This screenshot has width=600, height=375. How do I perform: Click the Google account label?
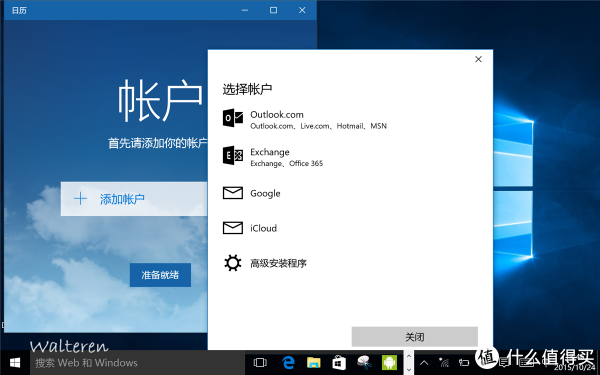pyautogui.click(x=265, y=194)
